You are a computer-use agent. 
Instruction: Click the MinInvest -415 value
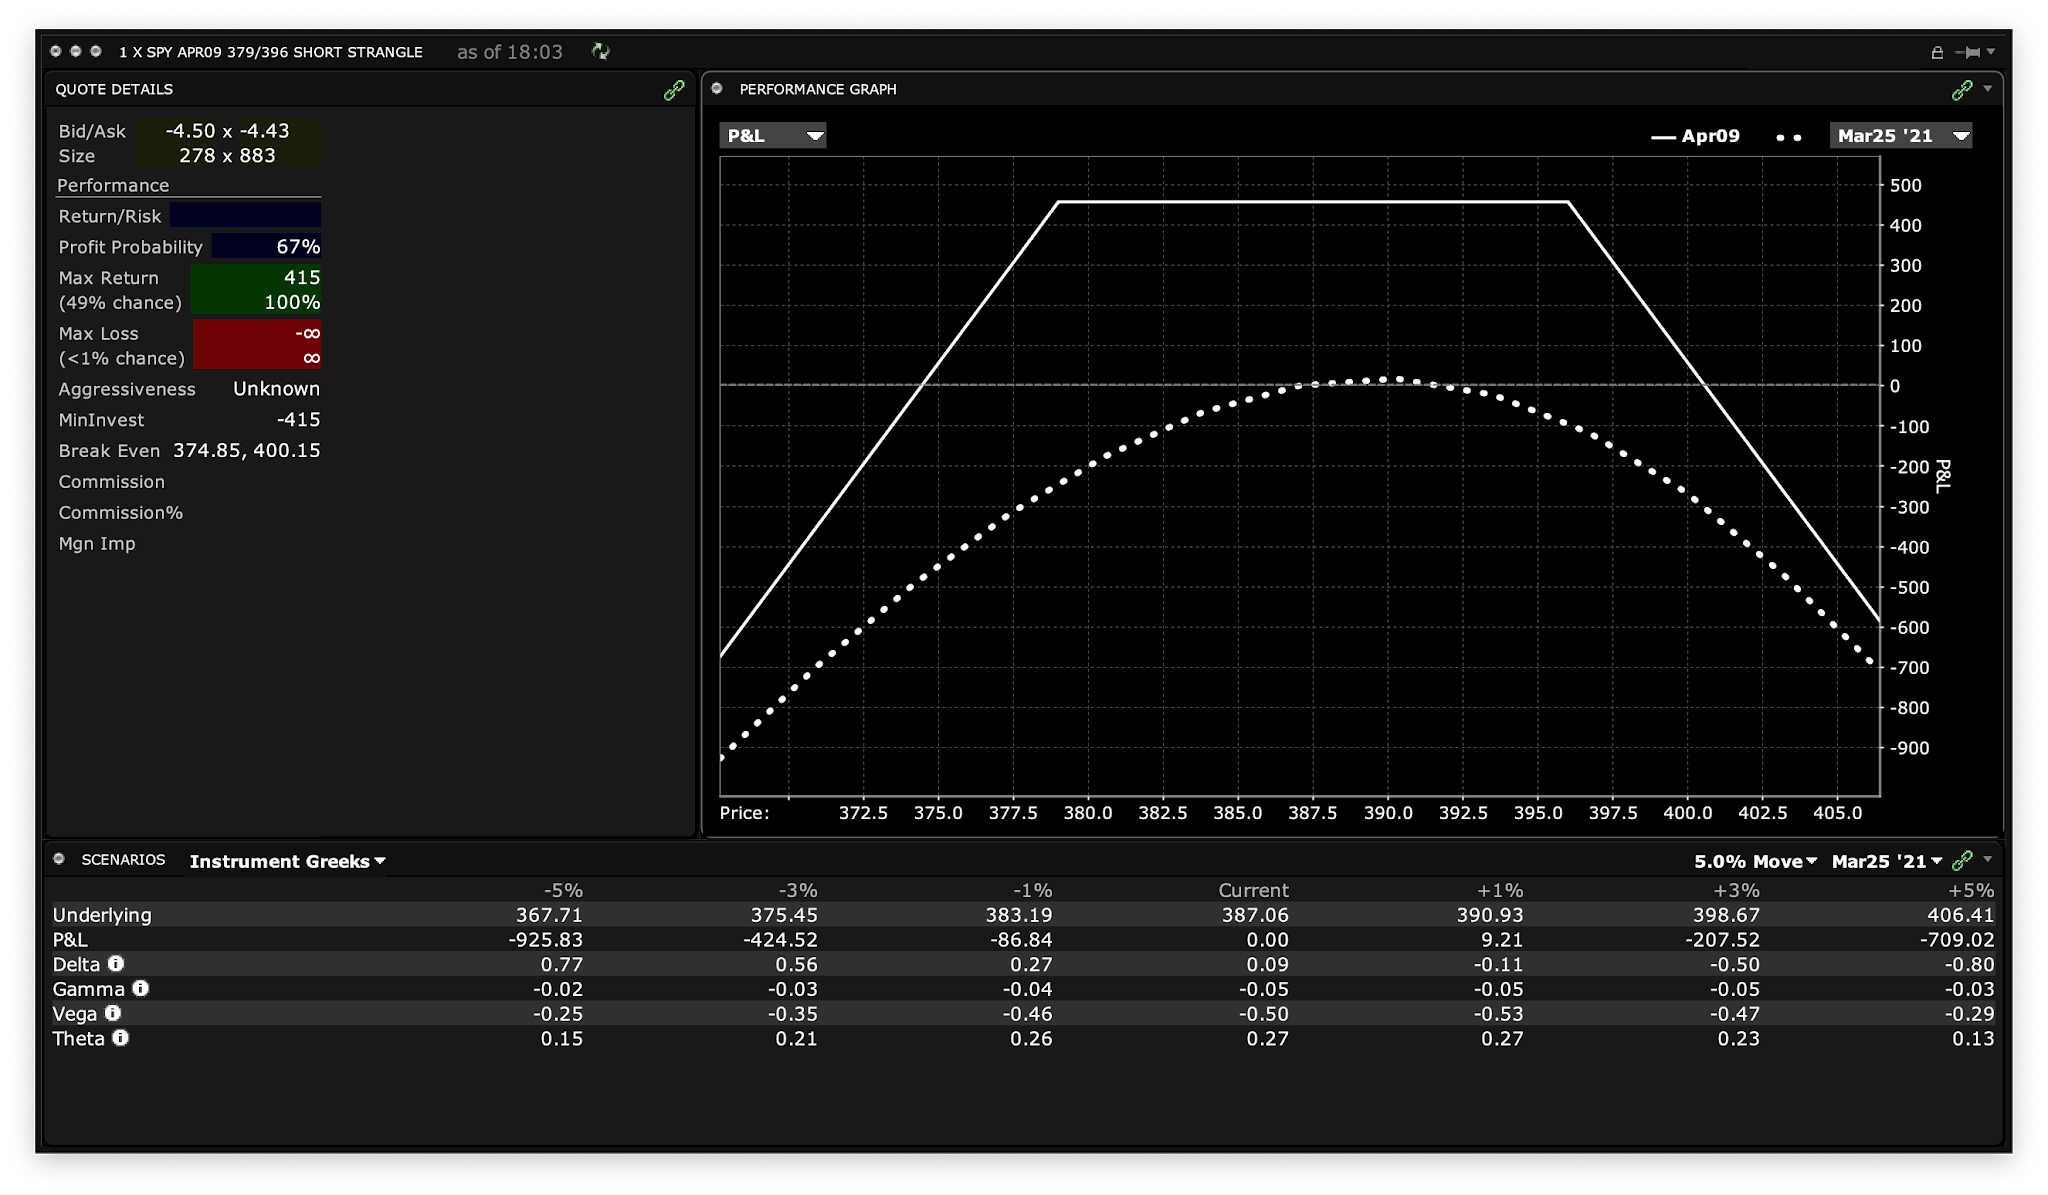point(298,420)
